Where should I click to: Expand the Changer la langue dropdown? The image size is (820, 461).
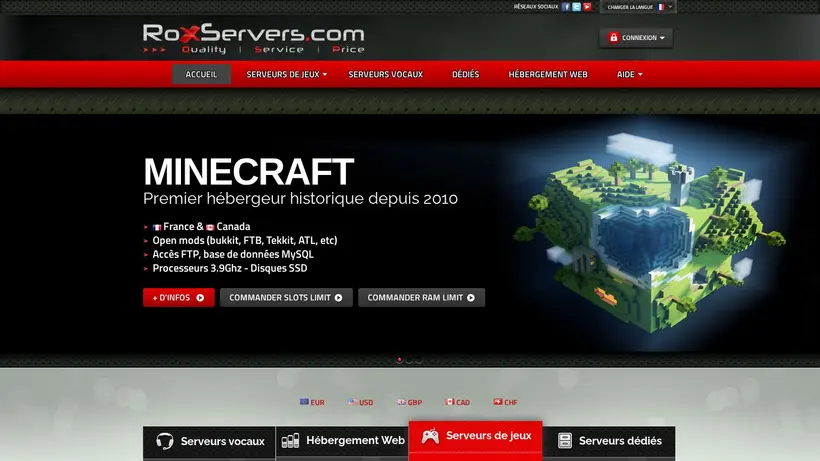(x=638, y=7)
